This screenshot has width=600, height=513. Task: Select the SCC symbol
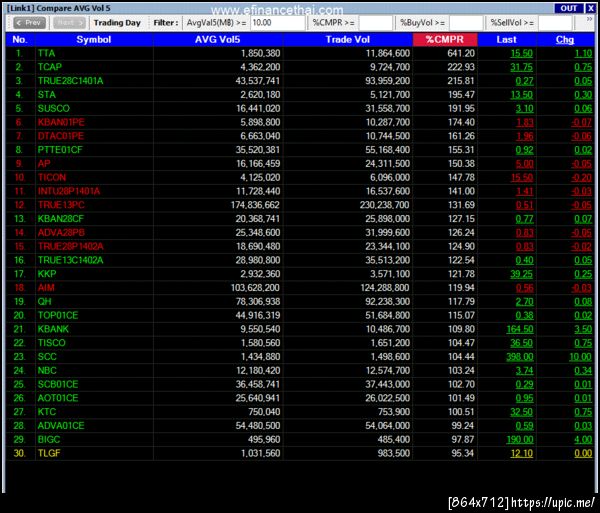(47, 357)
